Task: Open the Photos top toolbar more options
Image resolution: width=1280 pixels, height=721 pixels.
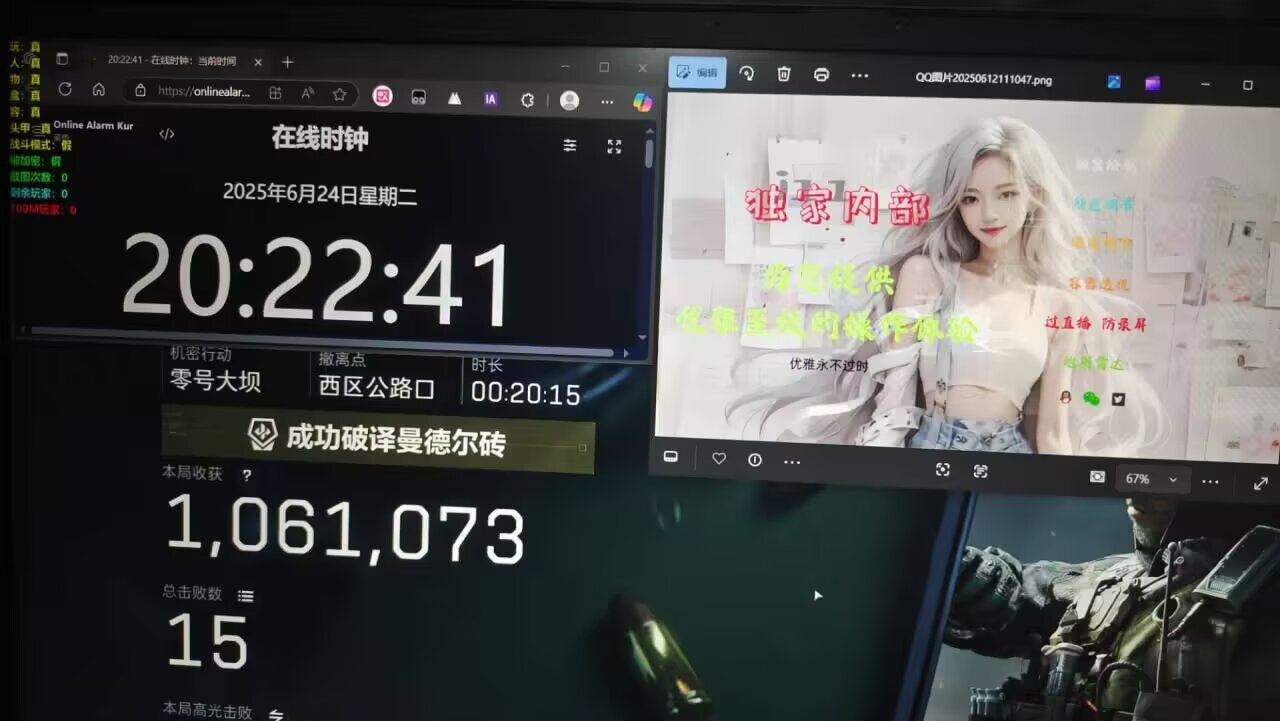Action: click(860, 76)
